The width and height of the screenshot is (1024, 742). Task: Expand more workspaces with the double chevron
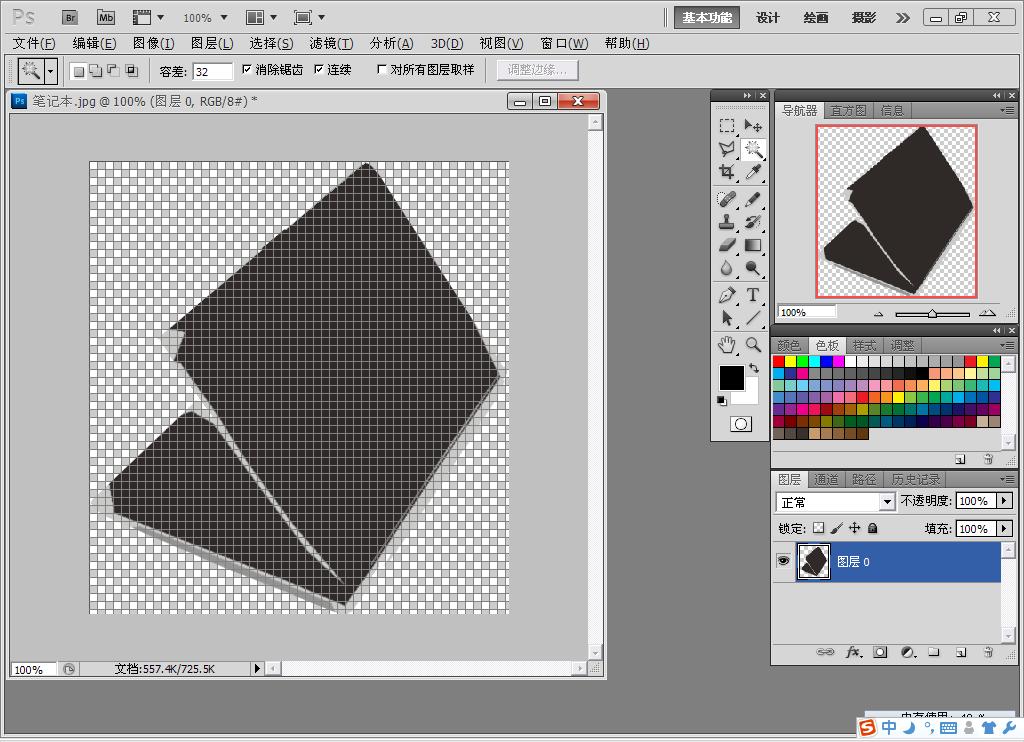903,18
